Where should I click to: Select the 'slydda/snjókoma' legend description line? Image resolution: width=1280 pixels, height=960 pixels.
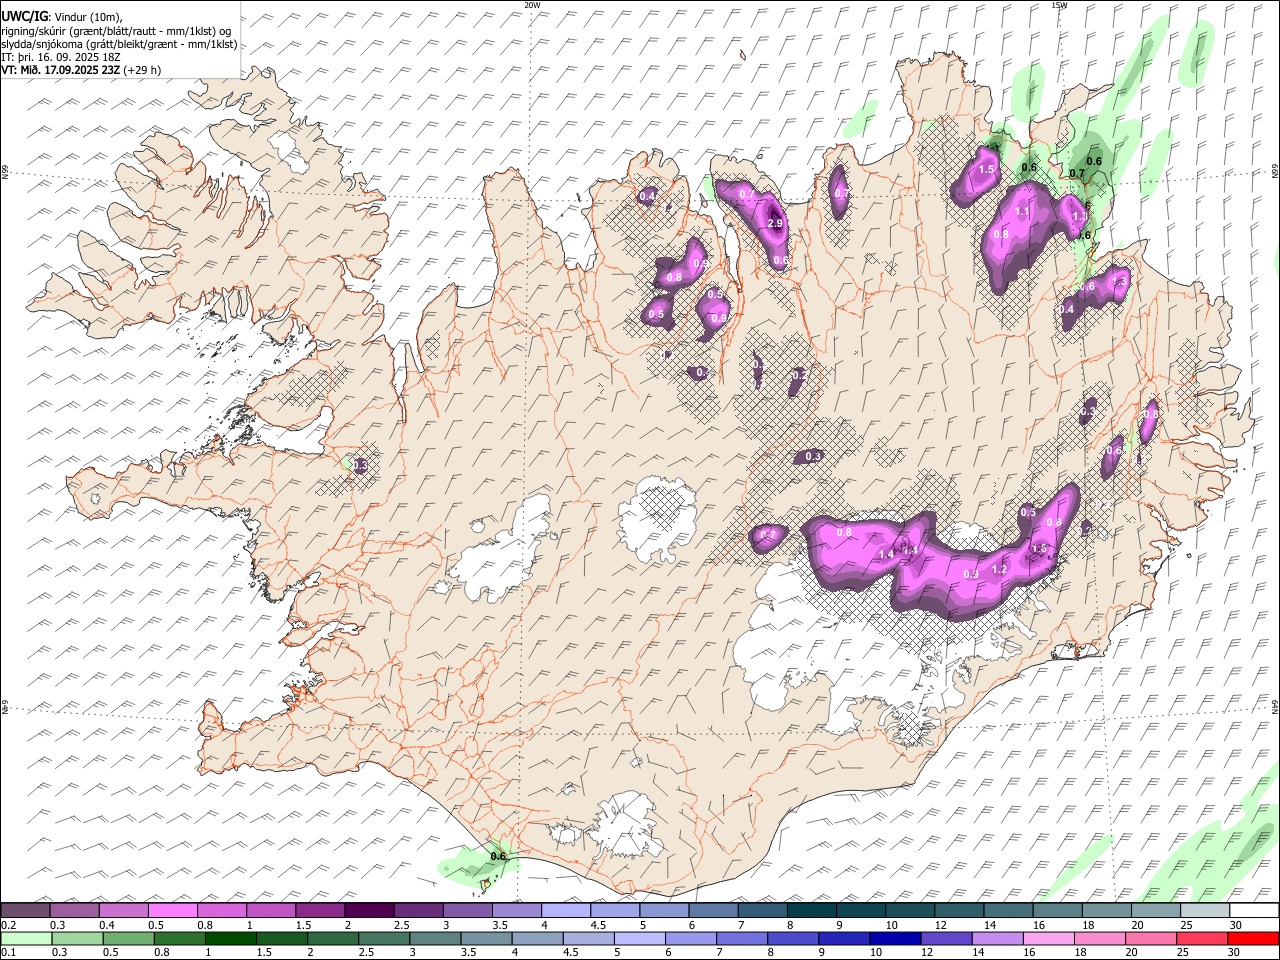click(120, 44)
